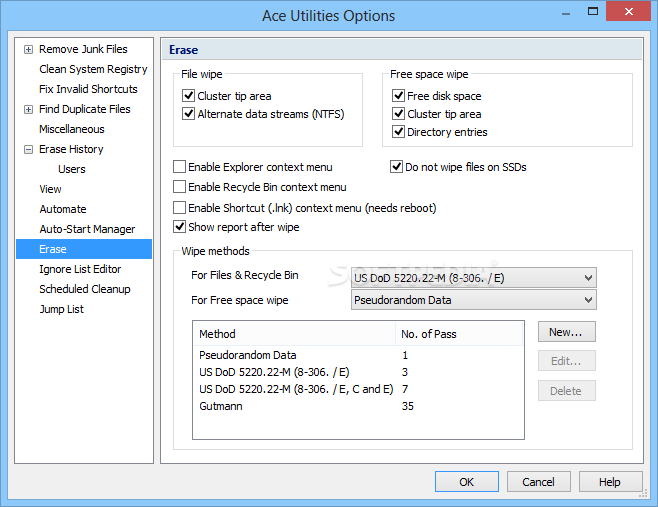Uncheck File wipe Cluster tip area
The image size is (658, 507).
(188, 96)
